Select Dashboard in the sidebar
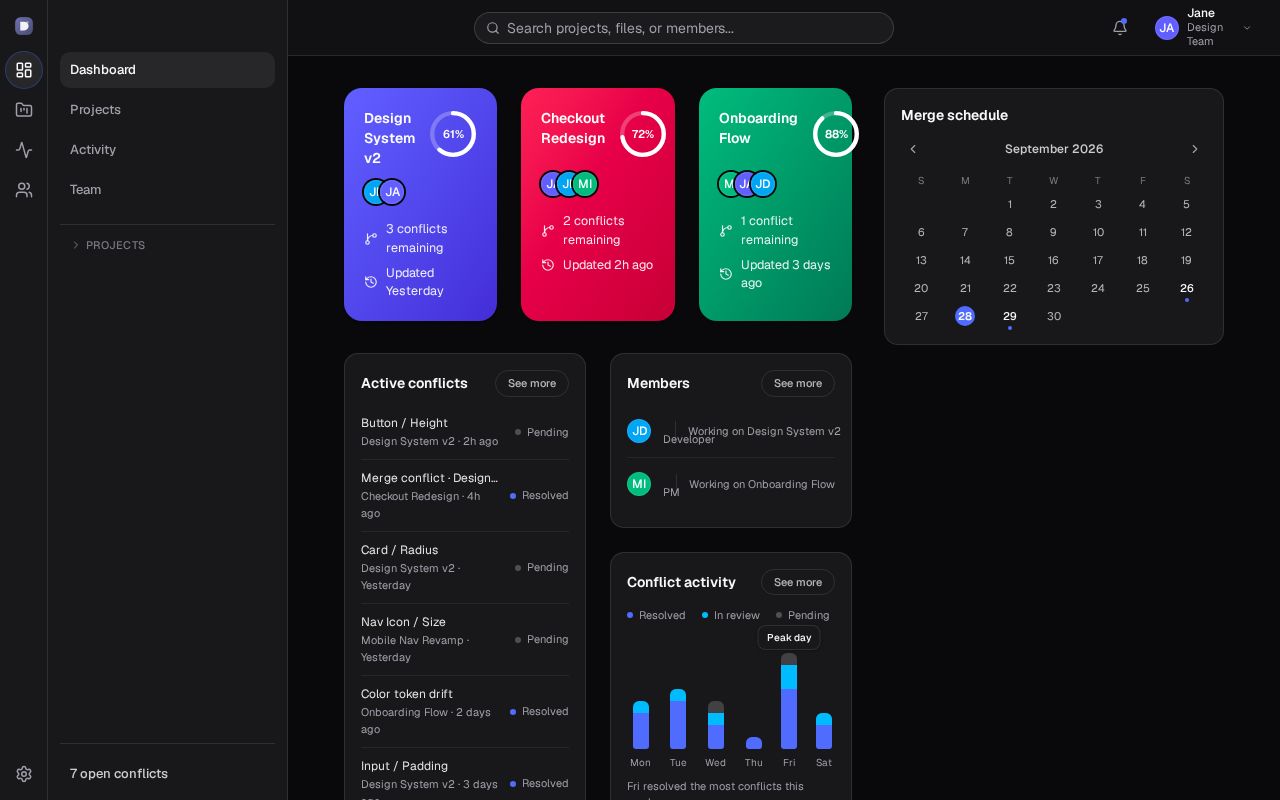Image resolution: width=1280 pixels, height=800 pixels. point(167,70)
